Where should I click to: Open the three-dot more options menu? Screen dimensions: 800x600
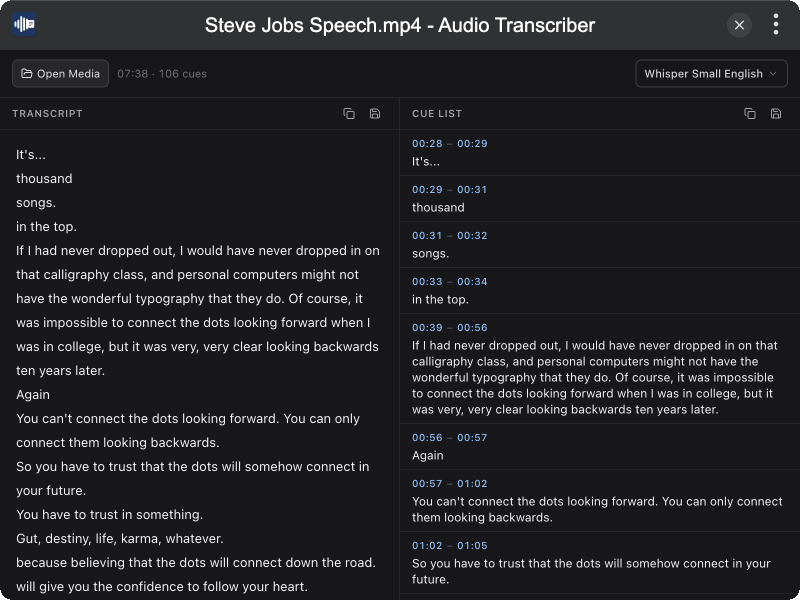[x=776, y=24]
